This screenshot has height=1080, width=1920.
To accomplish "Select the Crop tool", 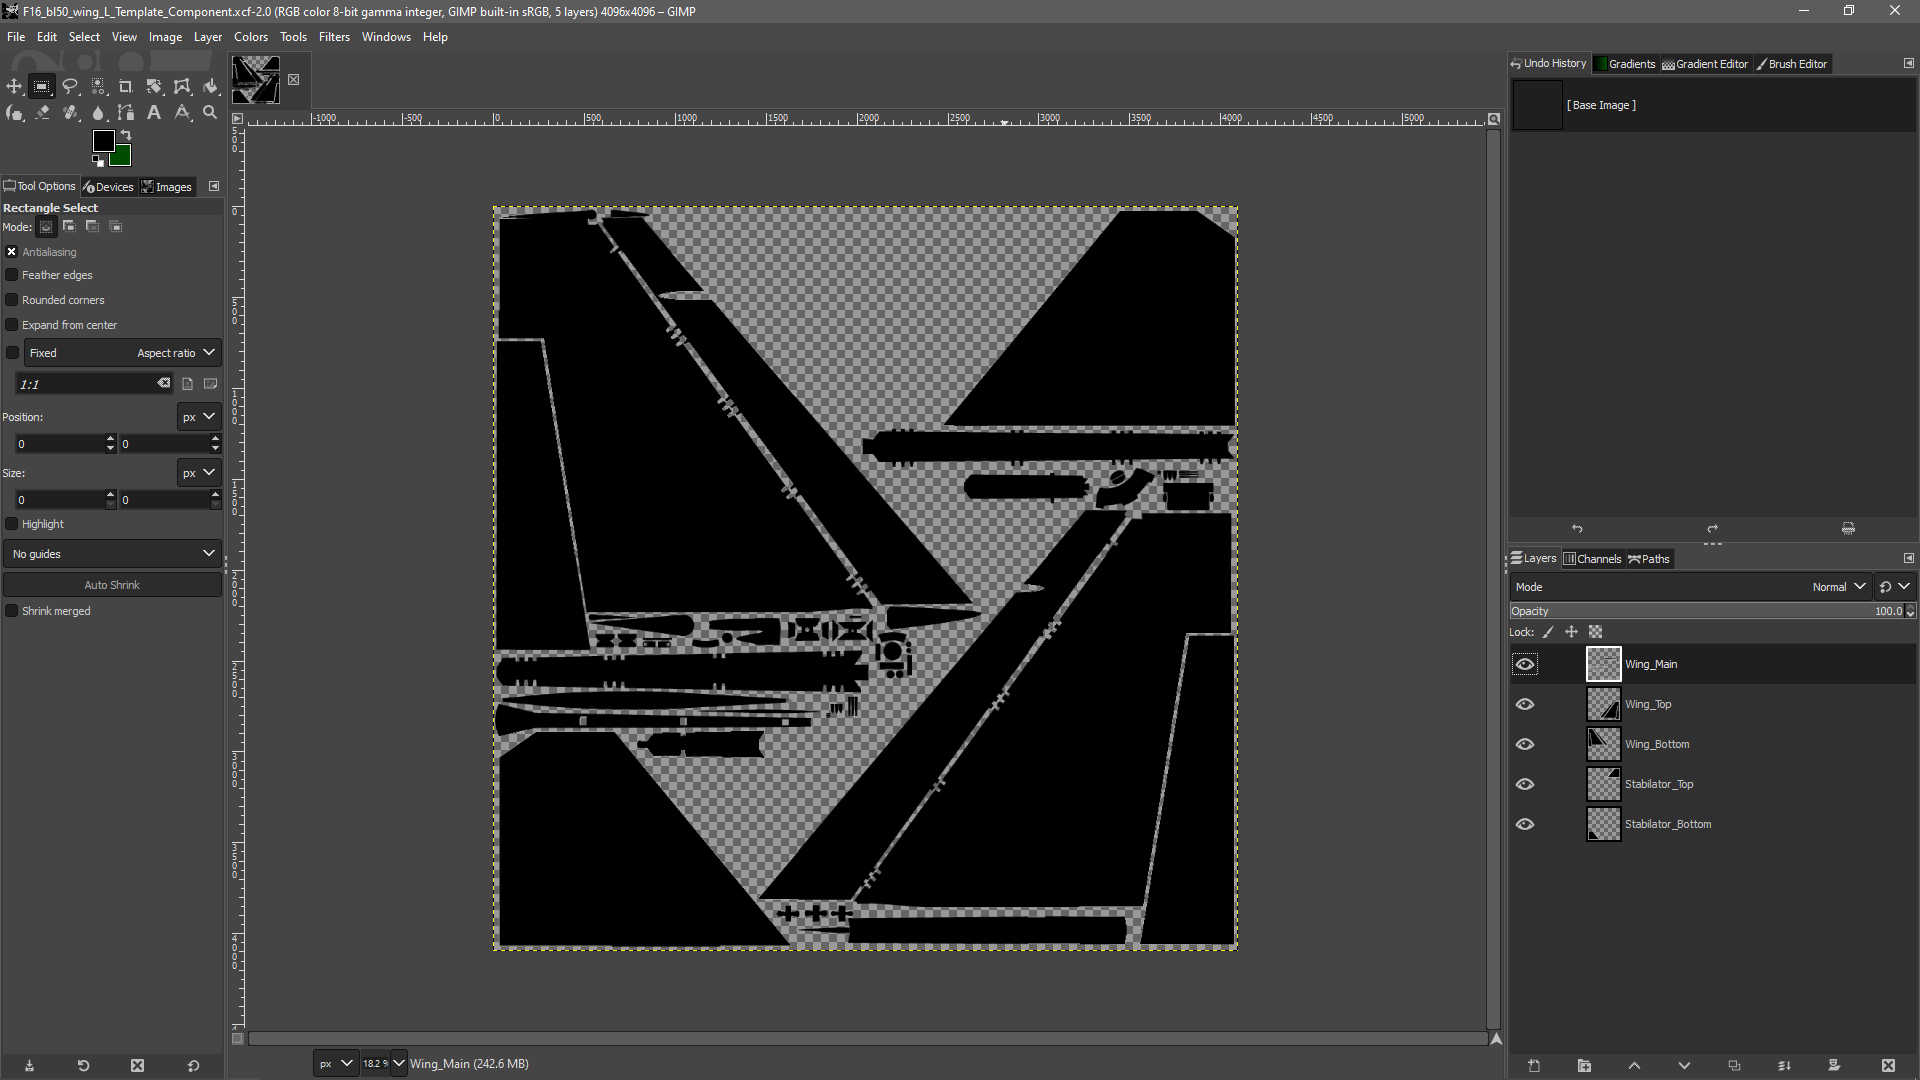I will coord(126,86).
